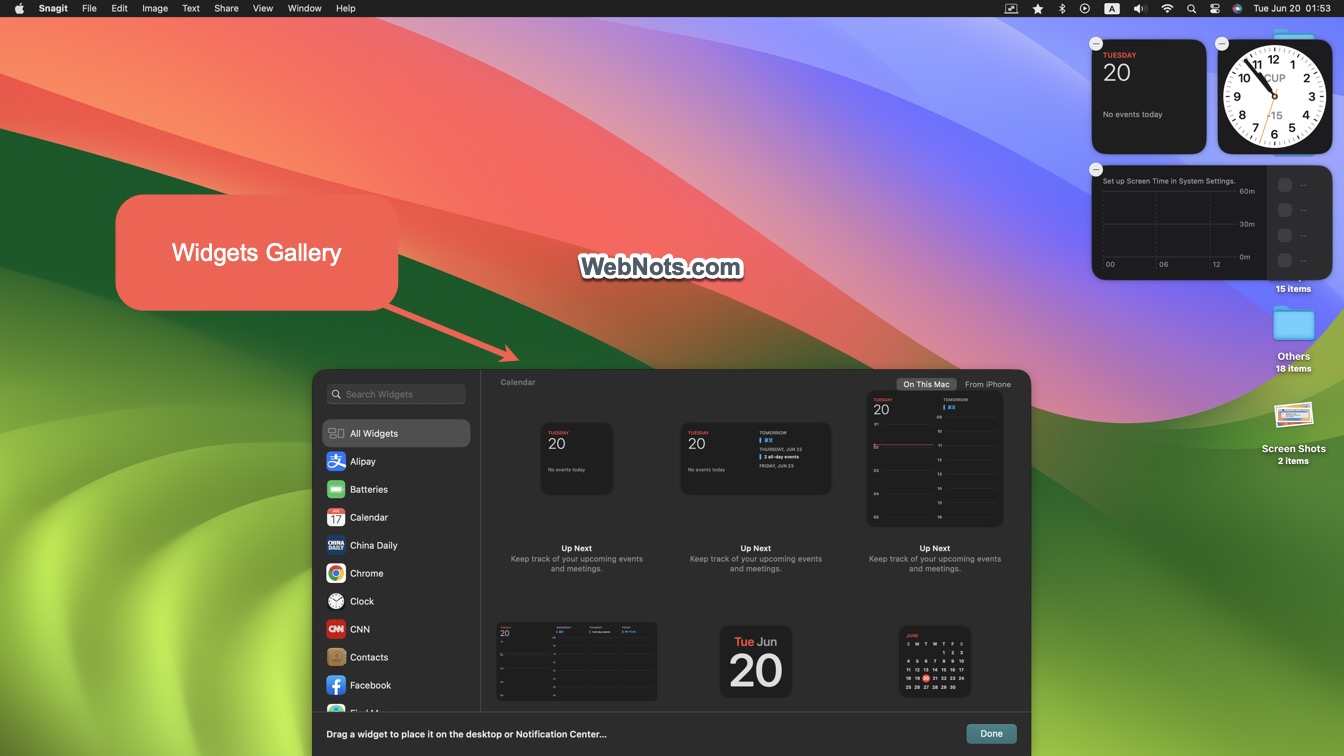The width and height of the screenshot is (1344, 756).
Task: Click the Now Playing menu bar icon
Action: point(1085,8)
